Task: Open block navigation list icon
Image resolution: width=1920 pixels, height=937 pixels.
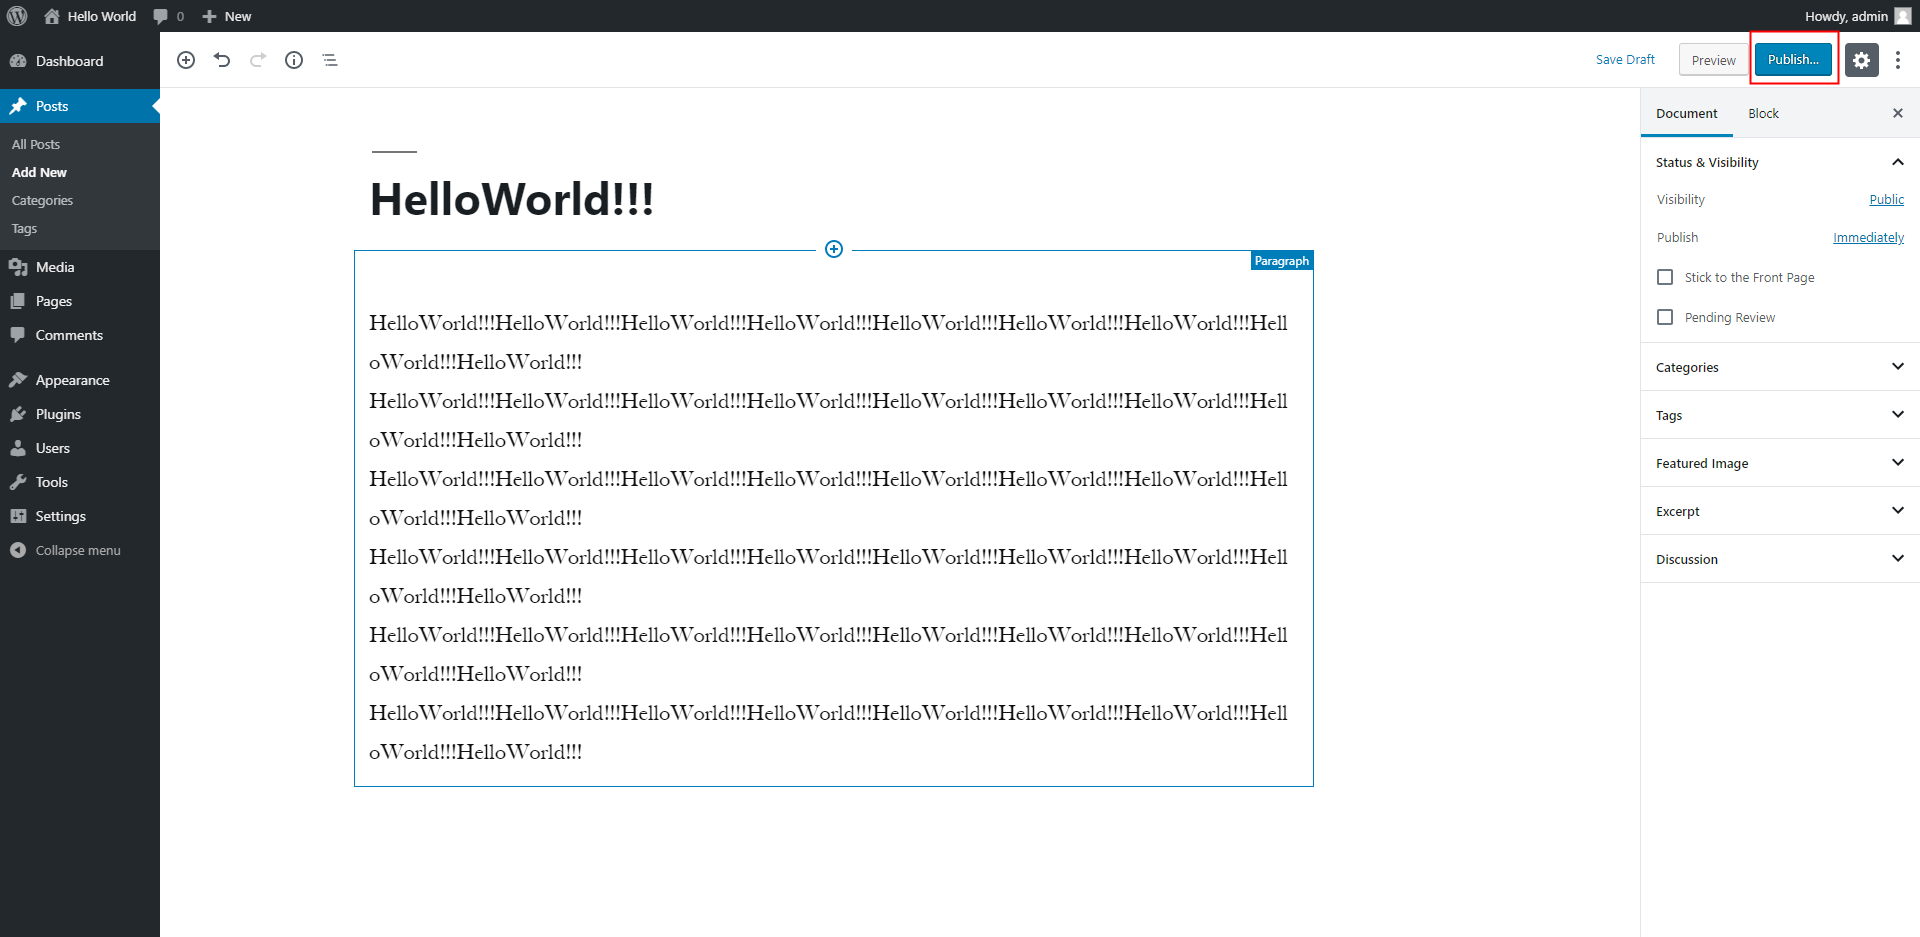Action: click(x=330, y=60)
